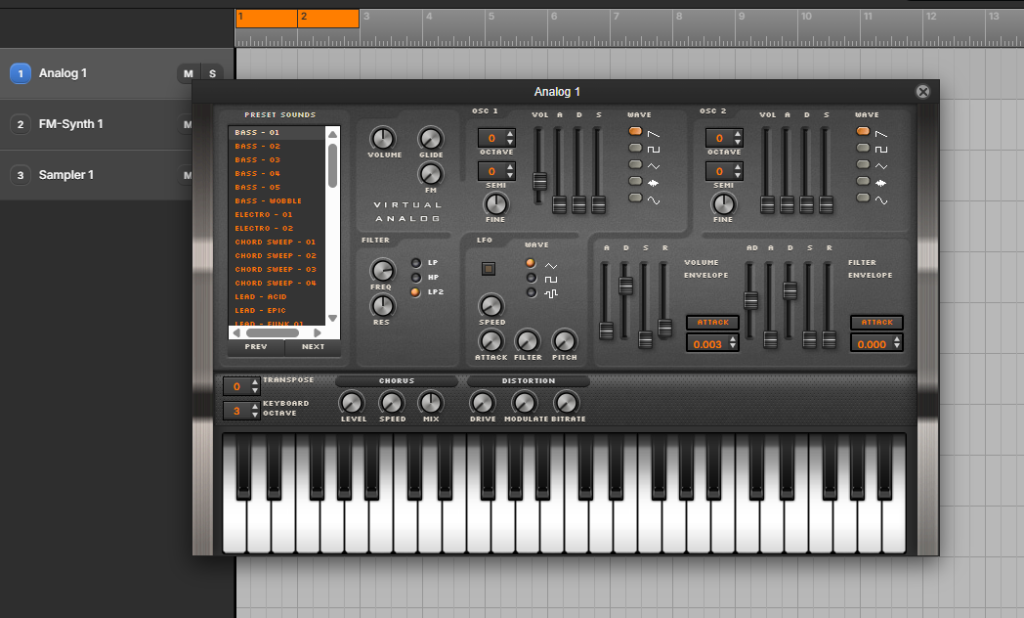
Task: Choose noise waveform for OSC 2
Action: pos(863,182)
